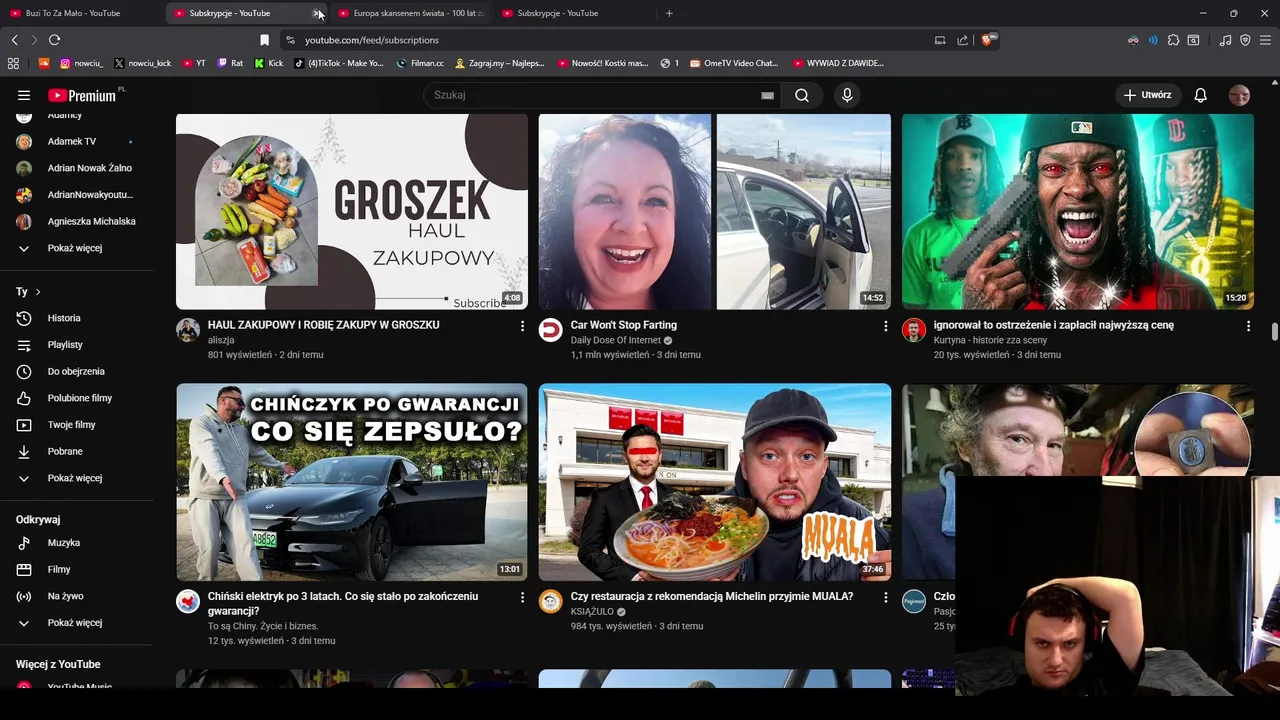The image size is (1280, 720).
Task: Click the bookmark icon beside address bar
Action: pyautogui.click(x=264, y=40)
